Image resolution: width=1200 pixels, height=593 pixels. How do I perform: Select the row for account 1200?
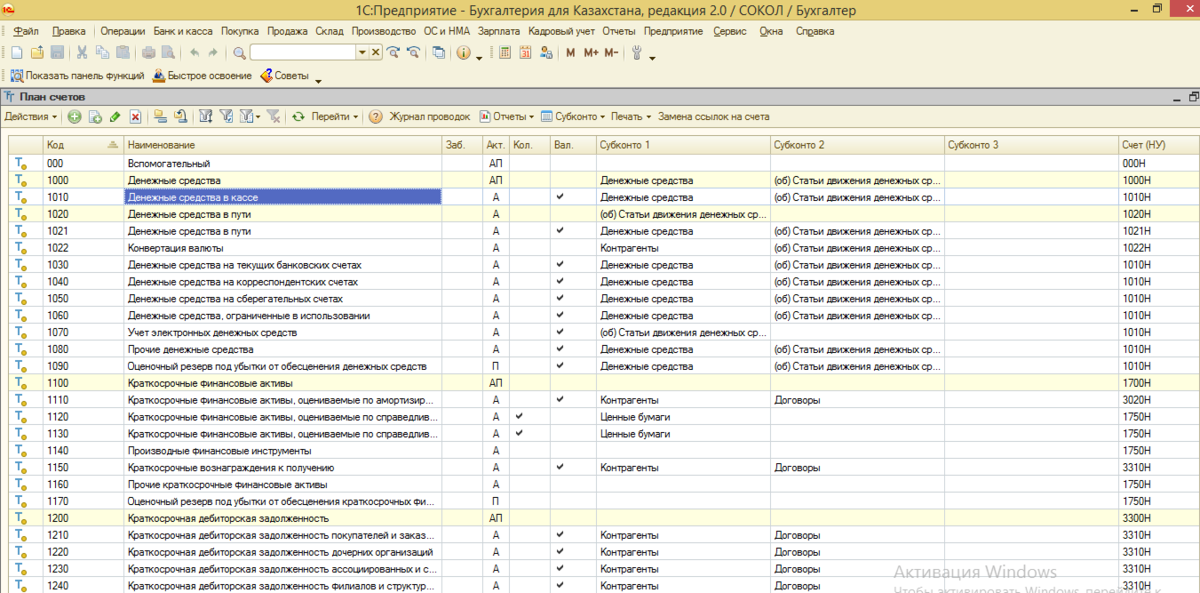pyautogui.click(x=228, y=518)
